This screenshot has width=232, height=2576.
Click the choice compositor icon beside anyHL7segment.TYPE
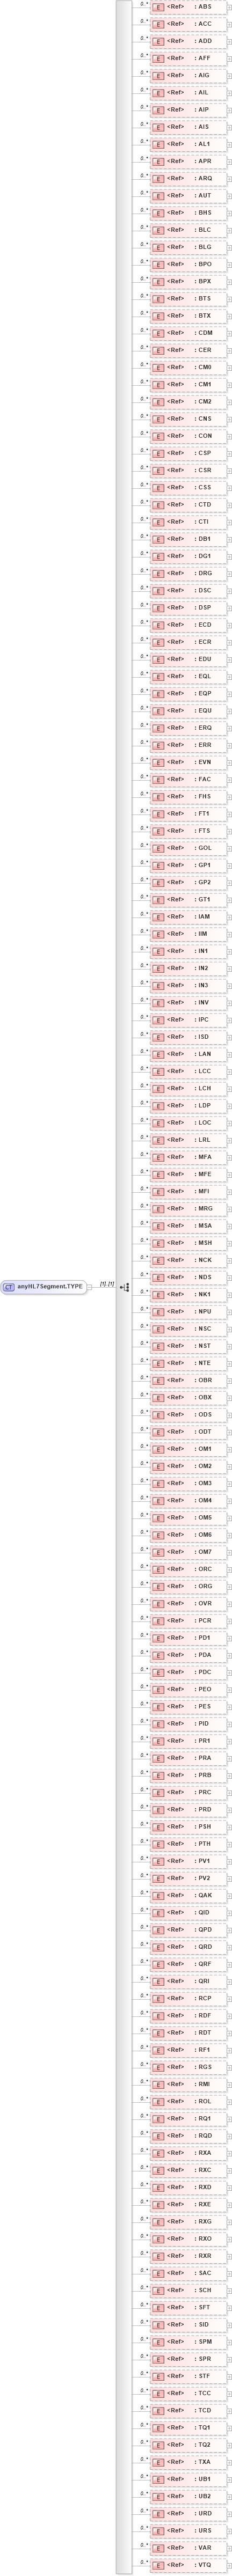tap(126, 1287)
